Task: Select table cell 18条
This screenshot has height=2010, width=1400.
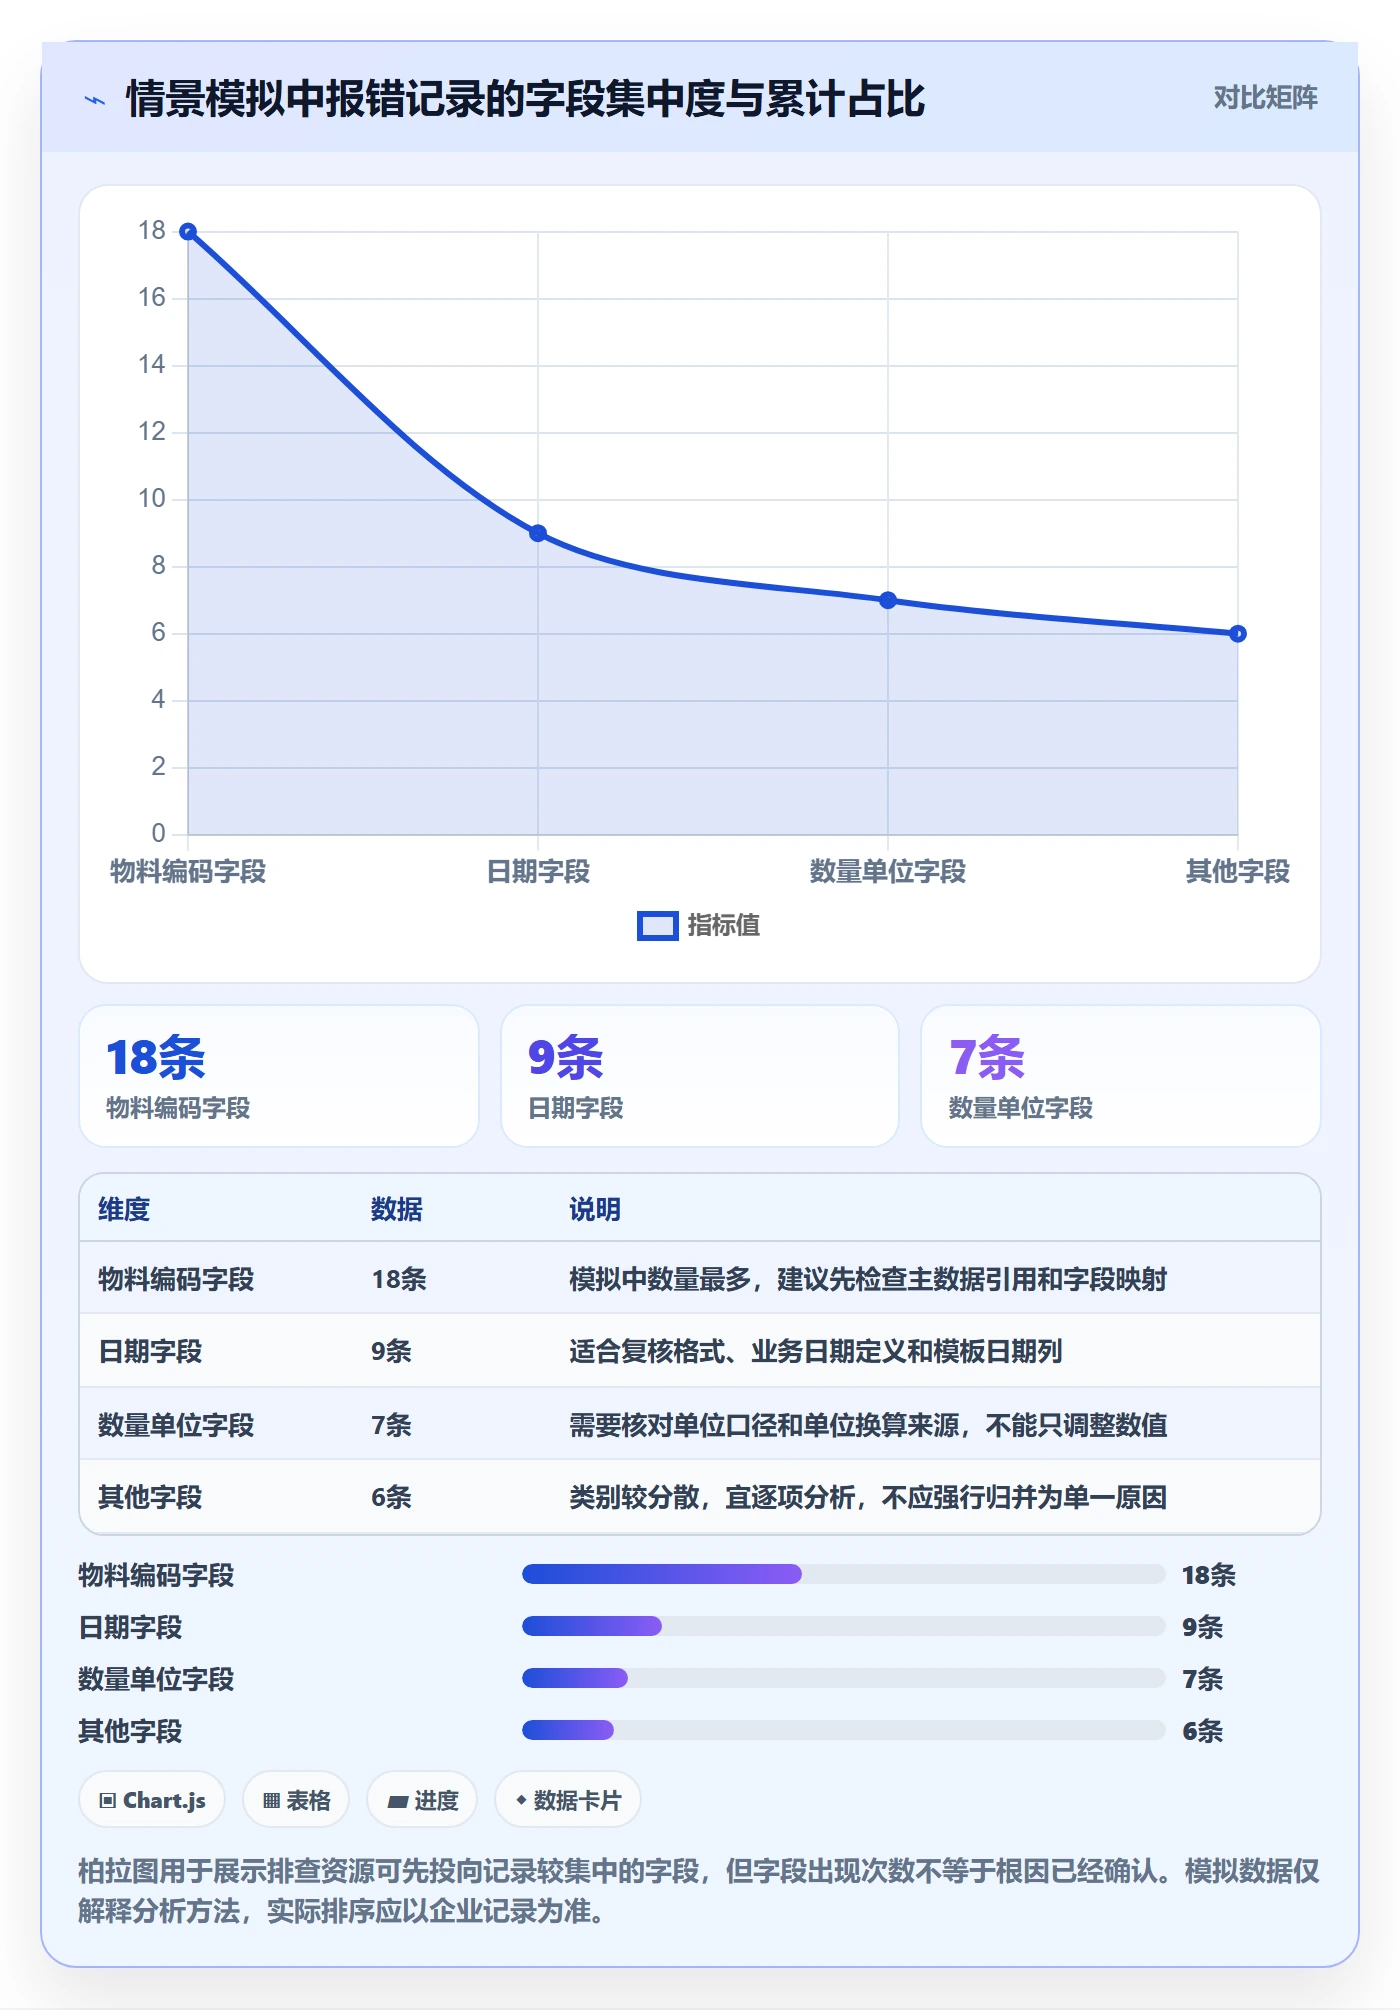Action: pos(399,1280)
